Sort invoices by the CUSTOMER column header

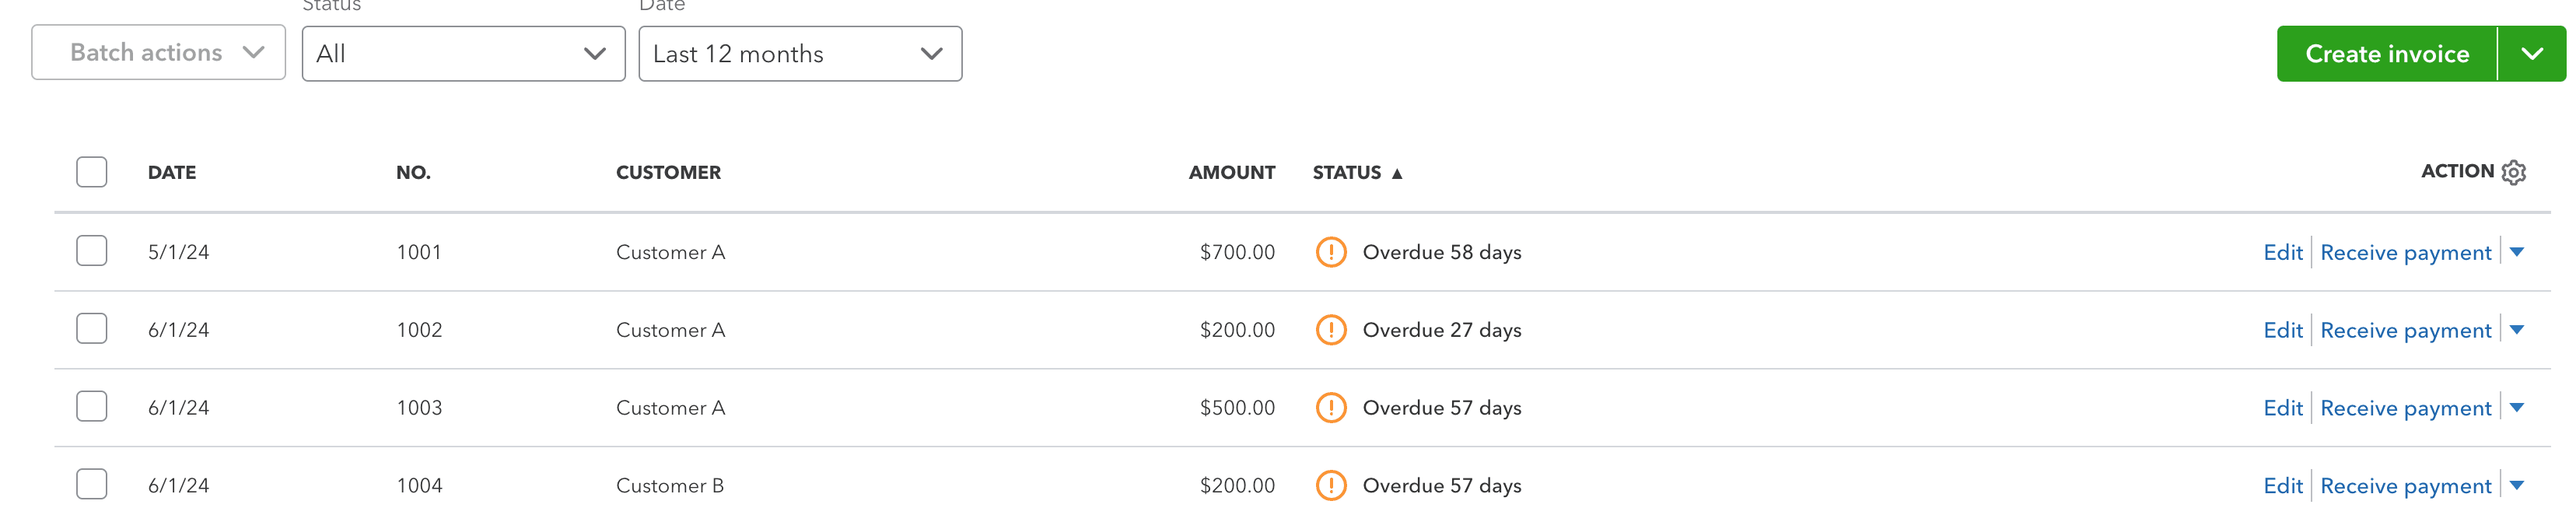pos(668,172)
